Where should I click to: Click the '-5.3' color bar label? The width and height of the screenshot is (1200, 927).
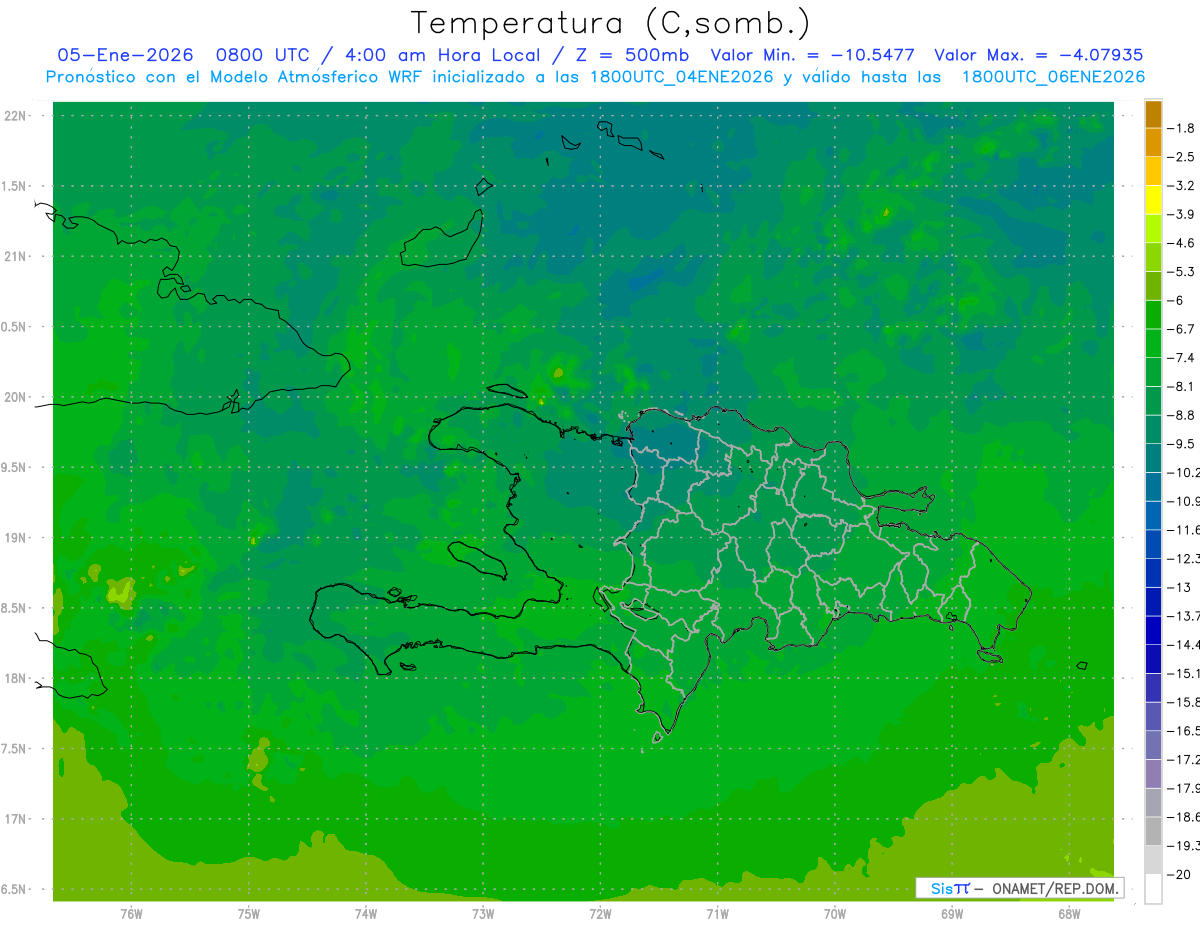pyautogui.click(x=1181, y=272)
